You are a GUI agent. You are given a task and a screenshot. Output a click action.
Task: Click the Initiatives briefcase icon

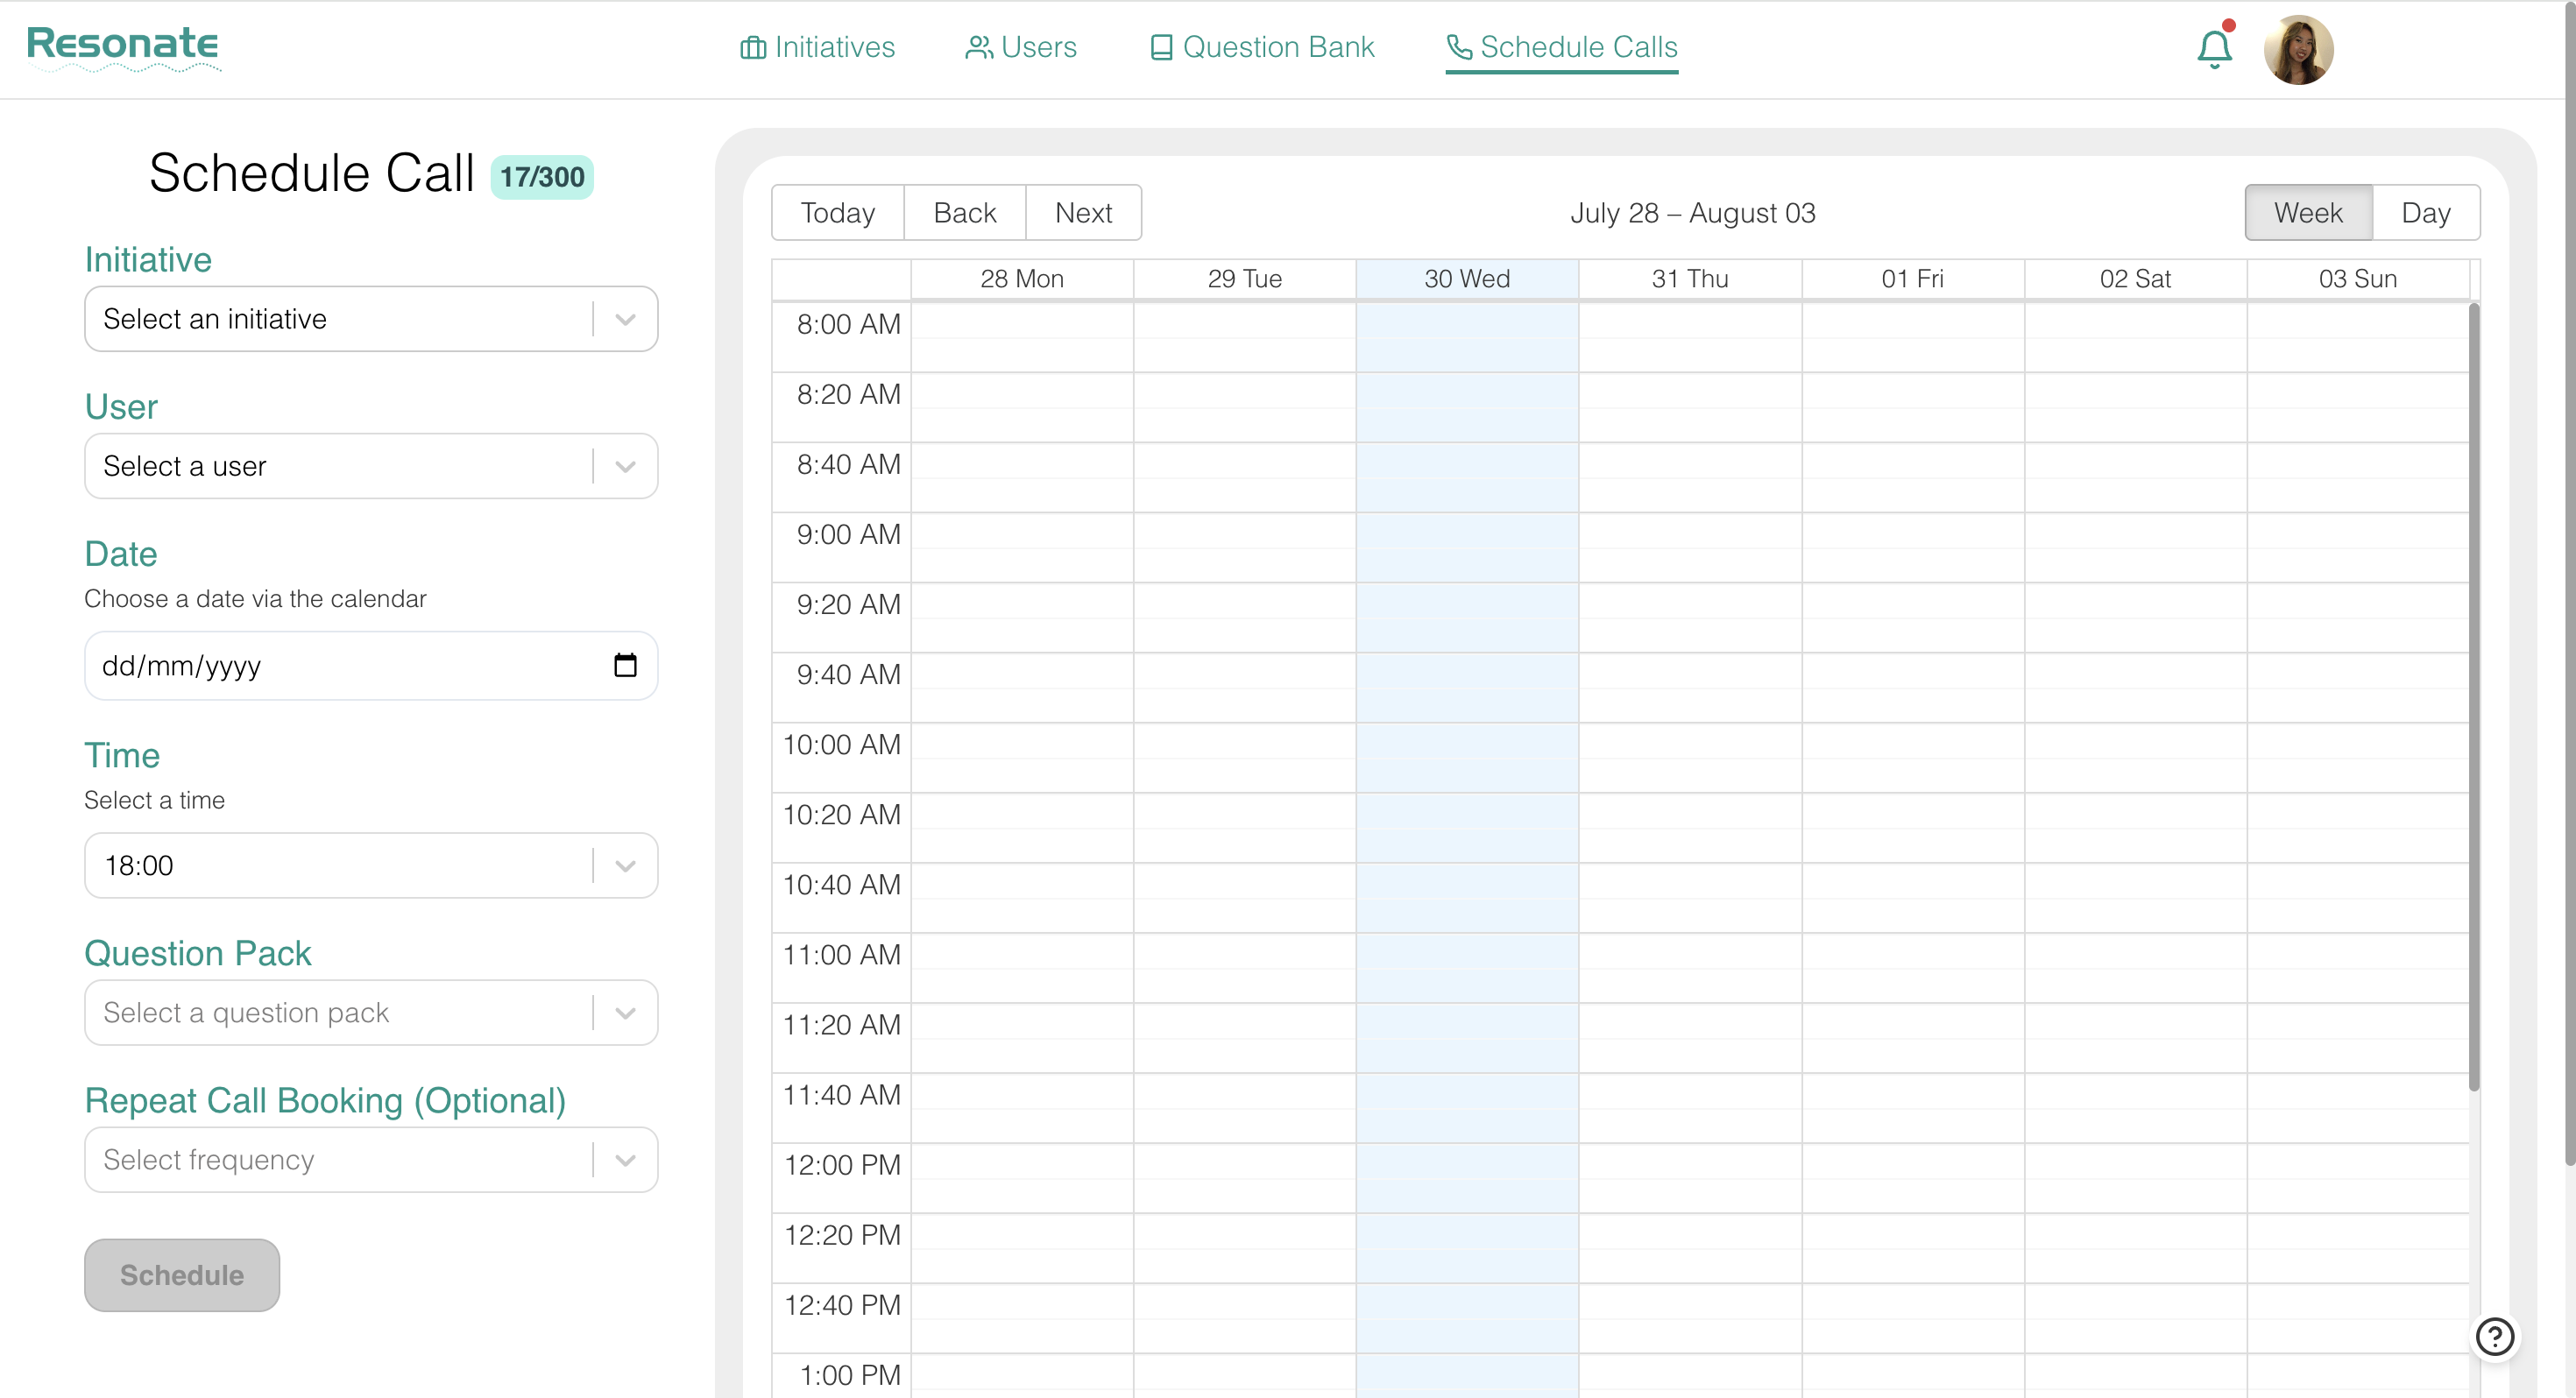(x=752, y=48)
